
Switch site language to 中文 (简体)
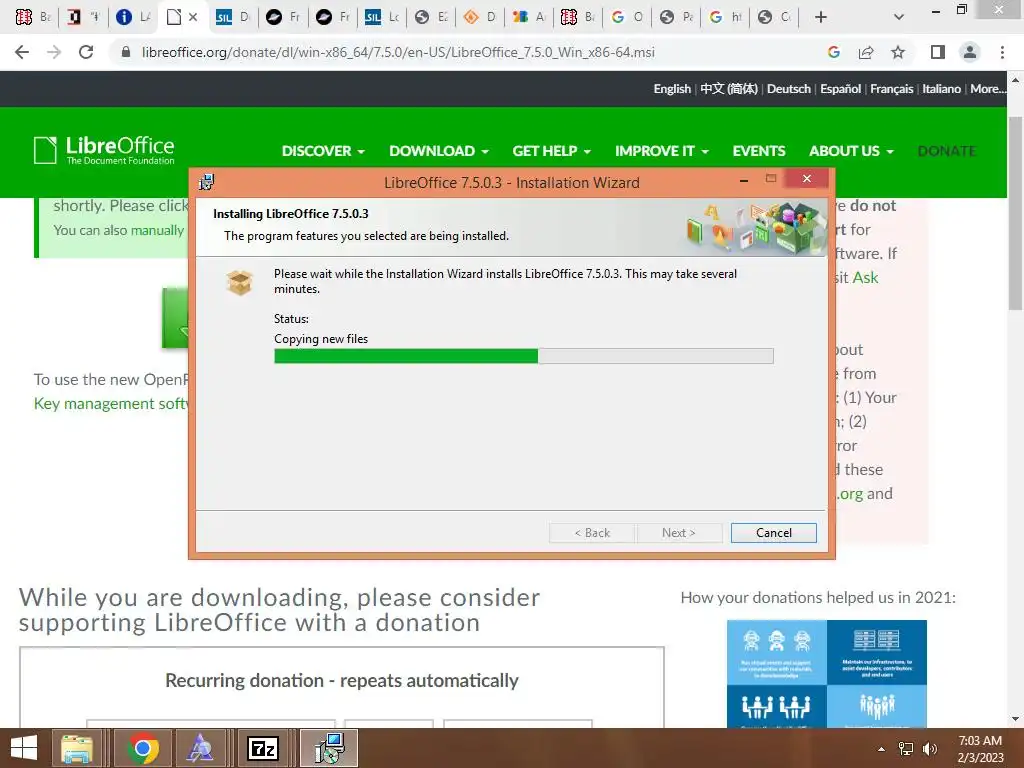coord(729,89)
